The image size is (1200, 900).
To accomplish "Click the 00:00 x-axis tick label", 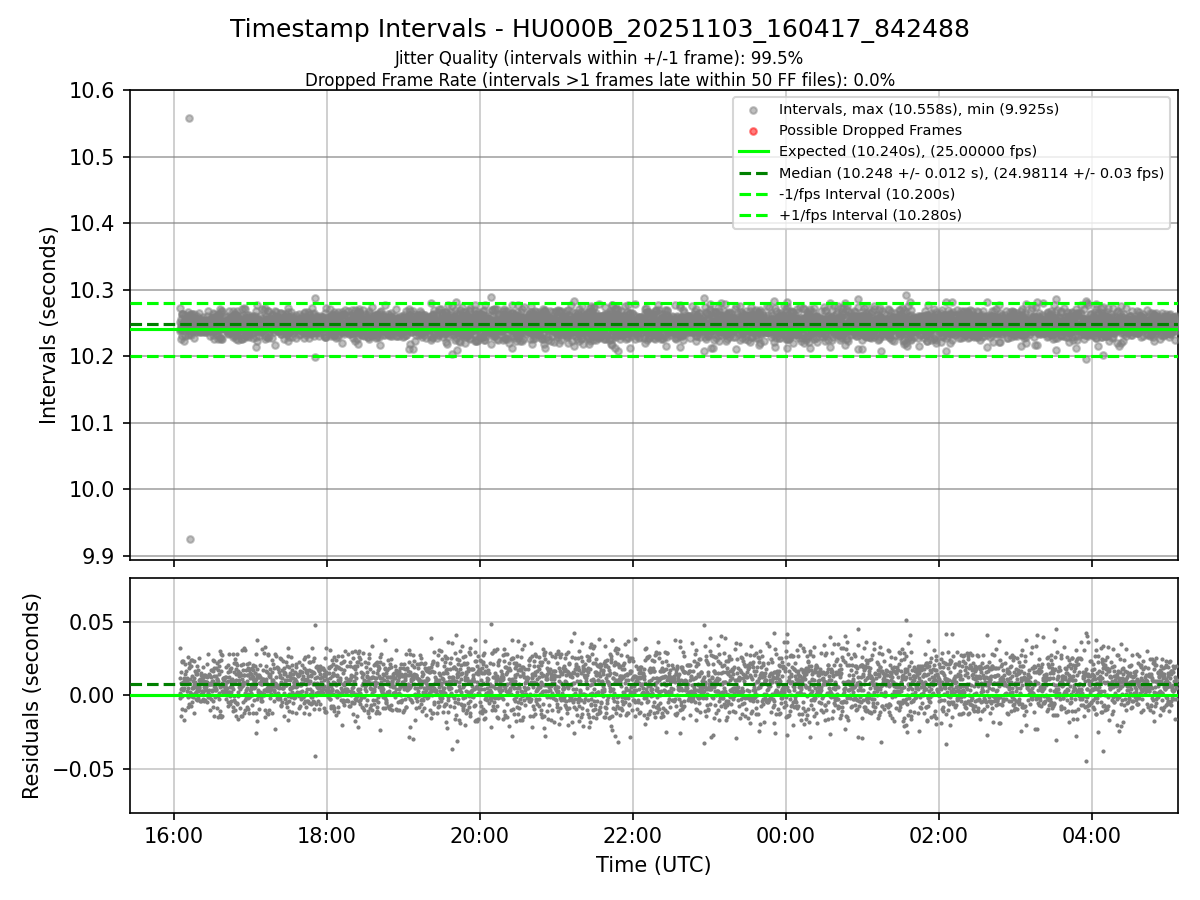I will (x=786, y=834).
